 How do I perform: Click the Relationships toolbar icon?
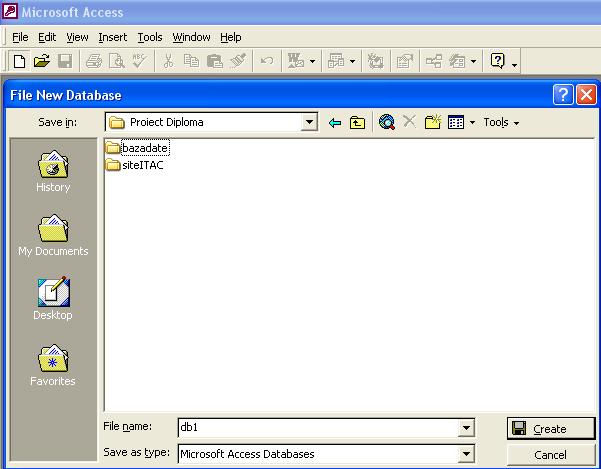tap(434, 61)
